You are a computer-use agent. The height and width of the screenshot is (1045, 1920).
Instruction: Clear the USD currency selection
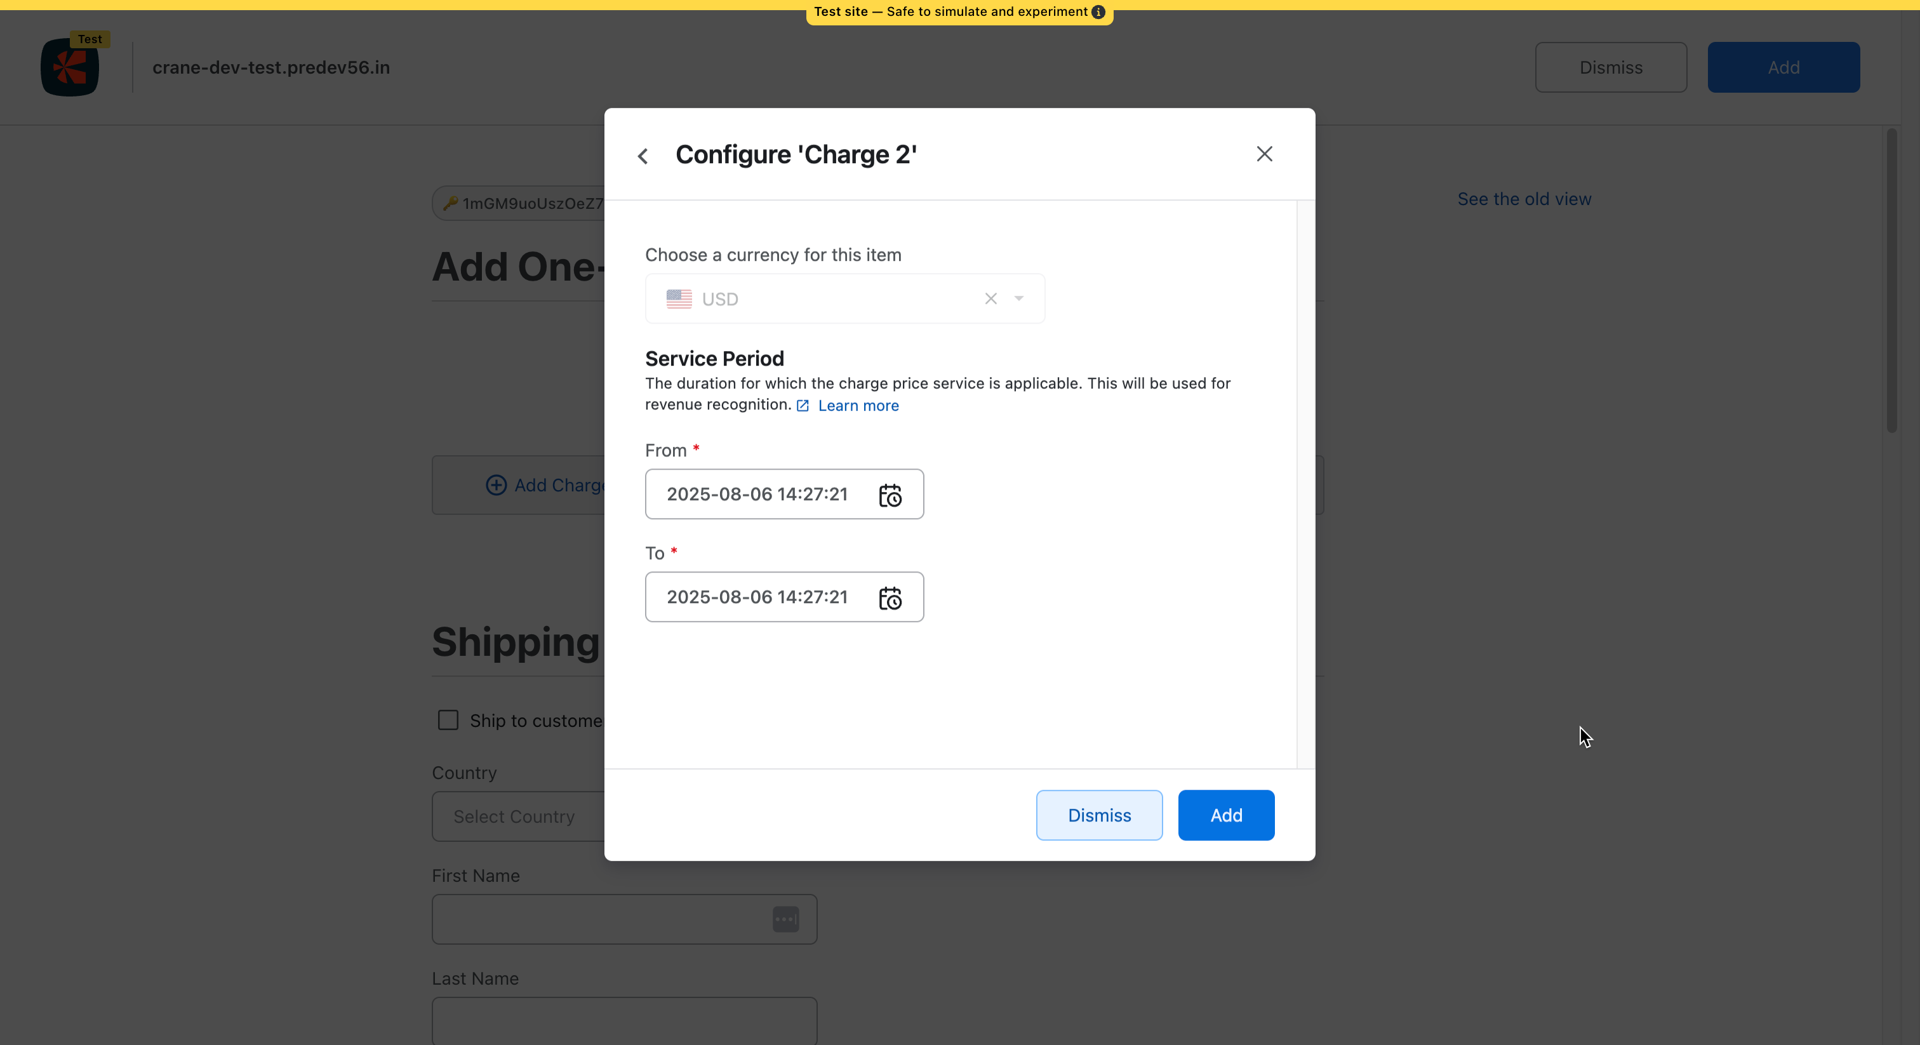(x=990, y=299)
